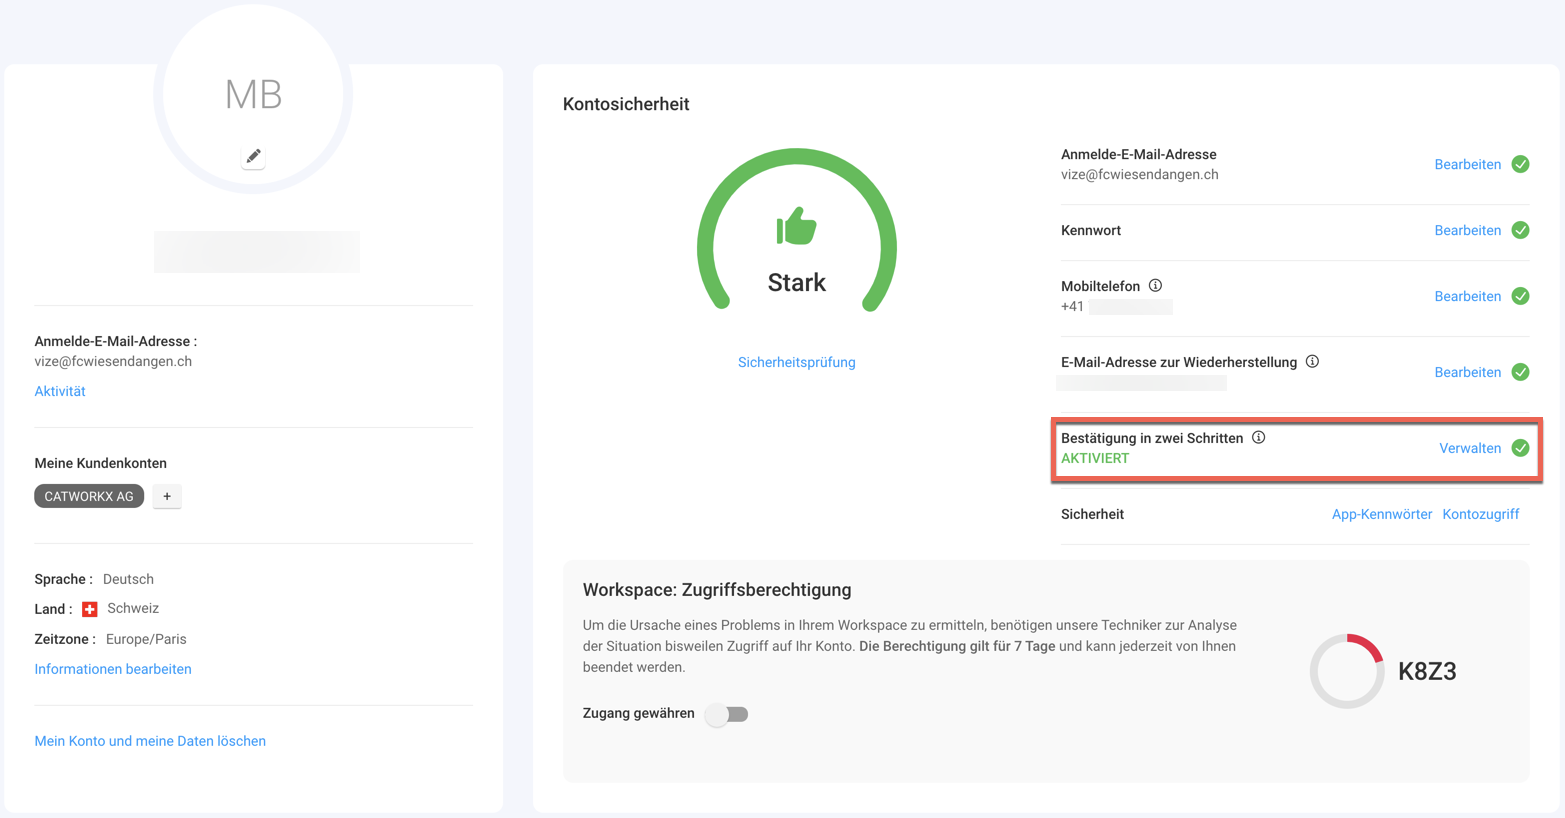Image resolution: width=1565 pixels, height=818 pixels.
Task: Add a customer account with plus button
Action: click(x=167, y=496)
